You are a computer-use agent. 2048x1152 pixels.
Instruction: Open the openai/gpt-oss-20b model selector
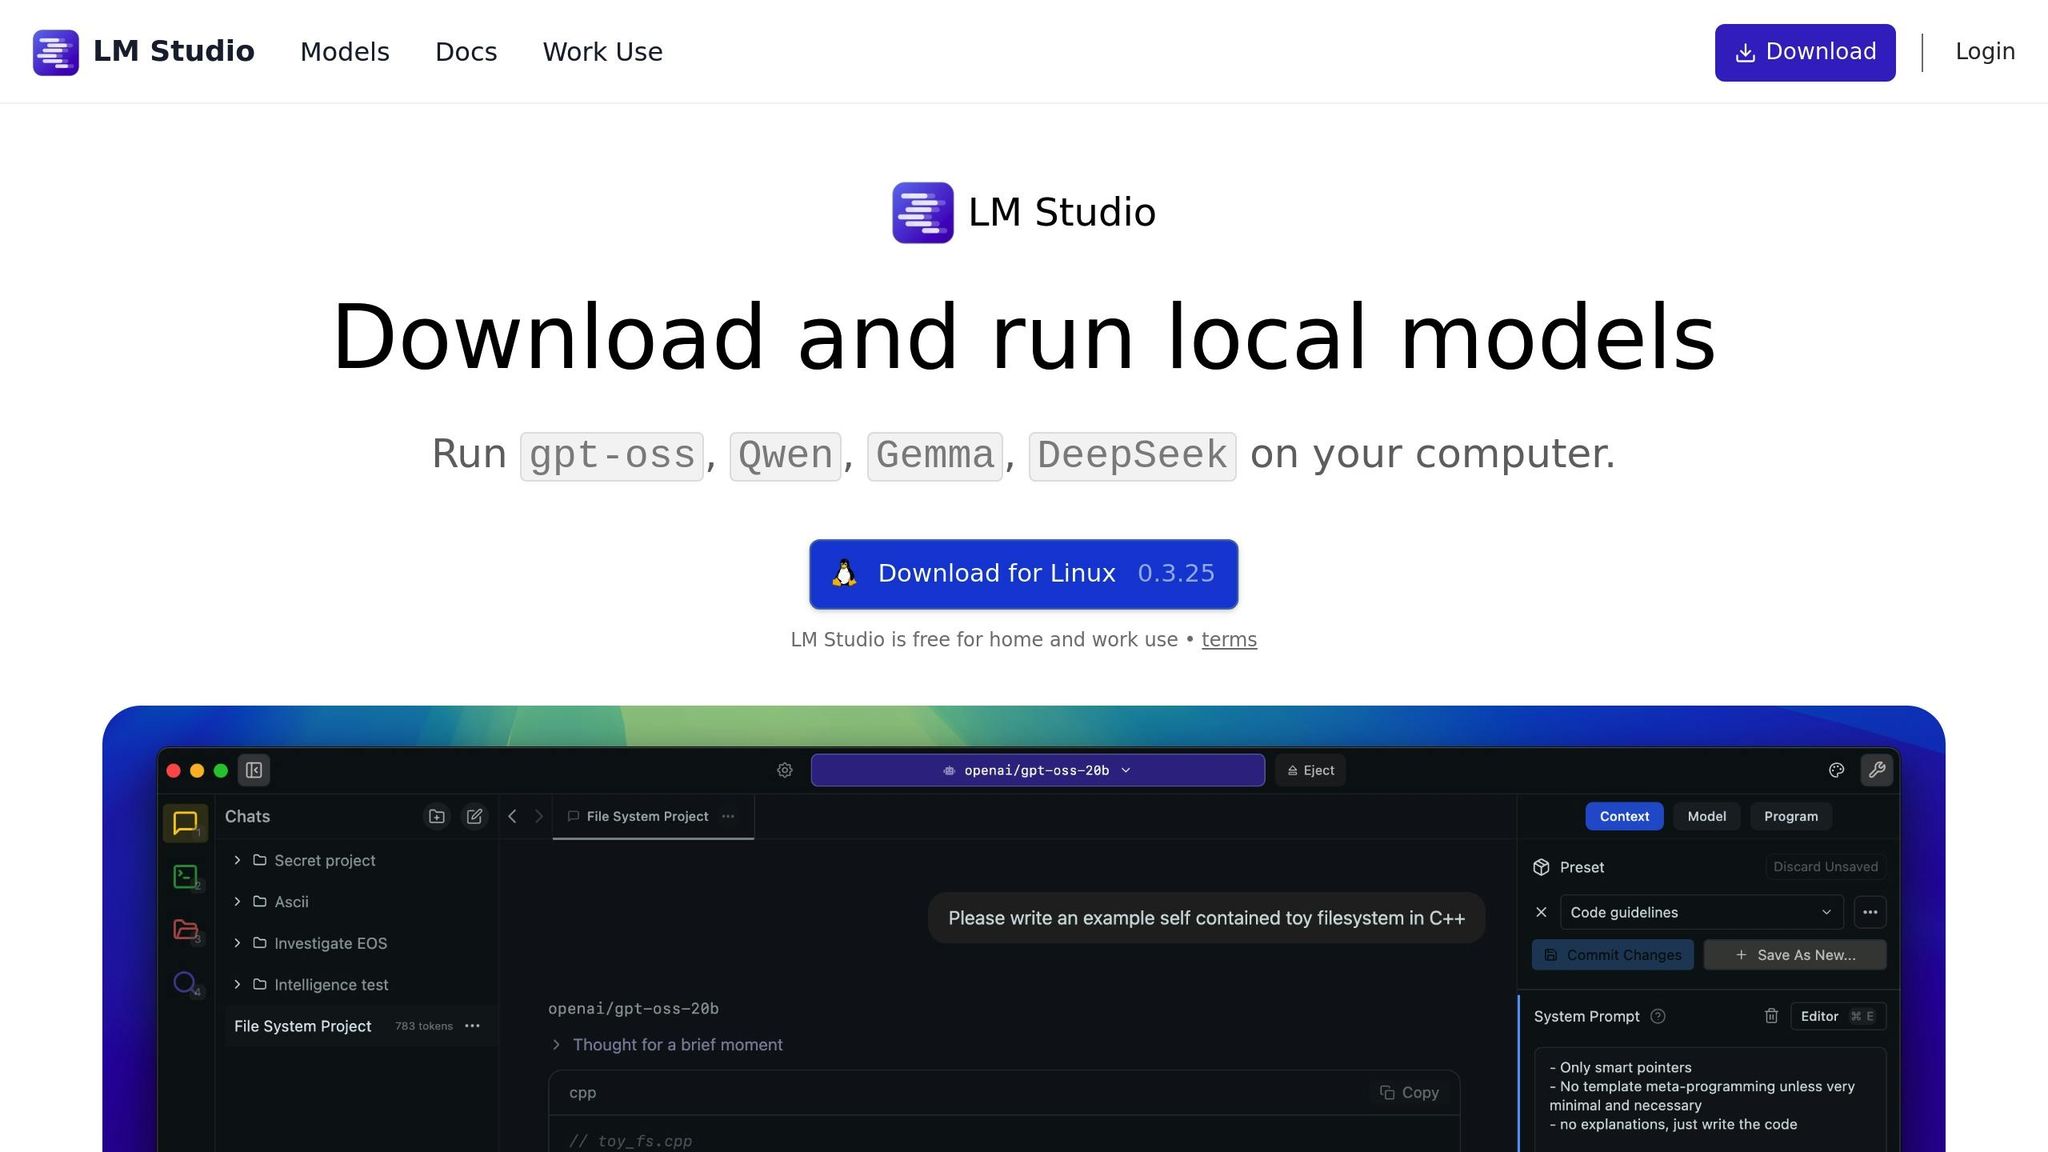click(x=1038, y=770)
